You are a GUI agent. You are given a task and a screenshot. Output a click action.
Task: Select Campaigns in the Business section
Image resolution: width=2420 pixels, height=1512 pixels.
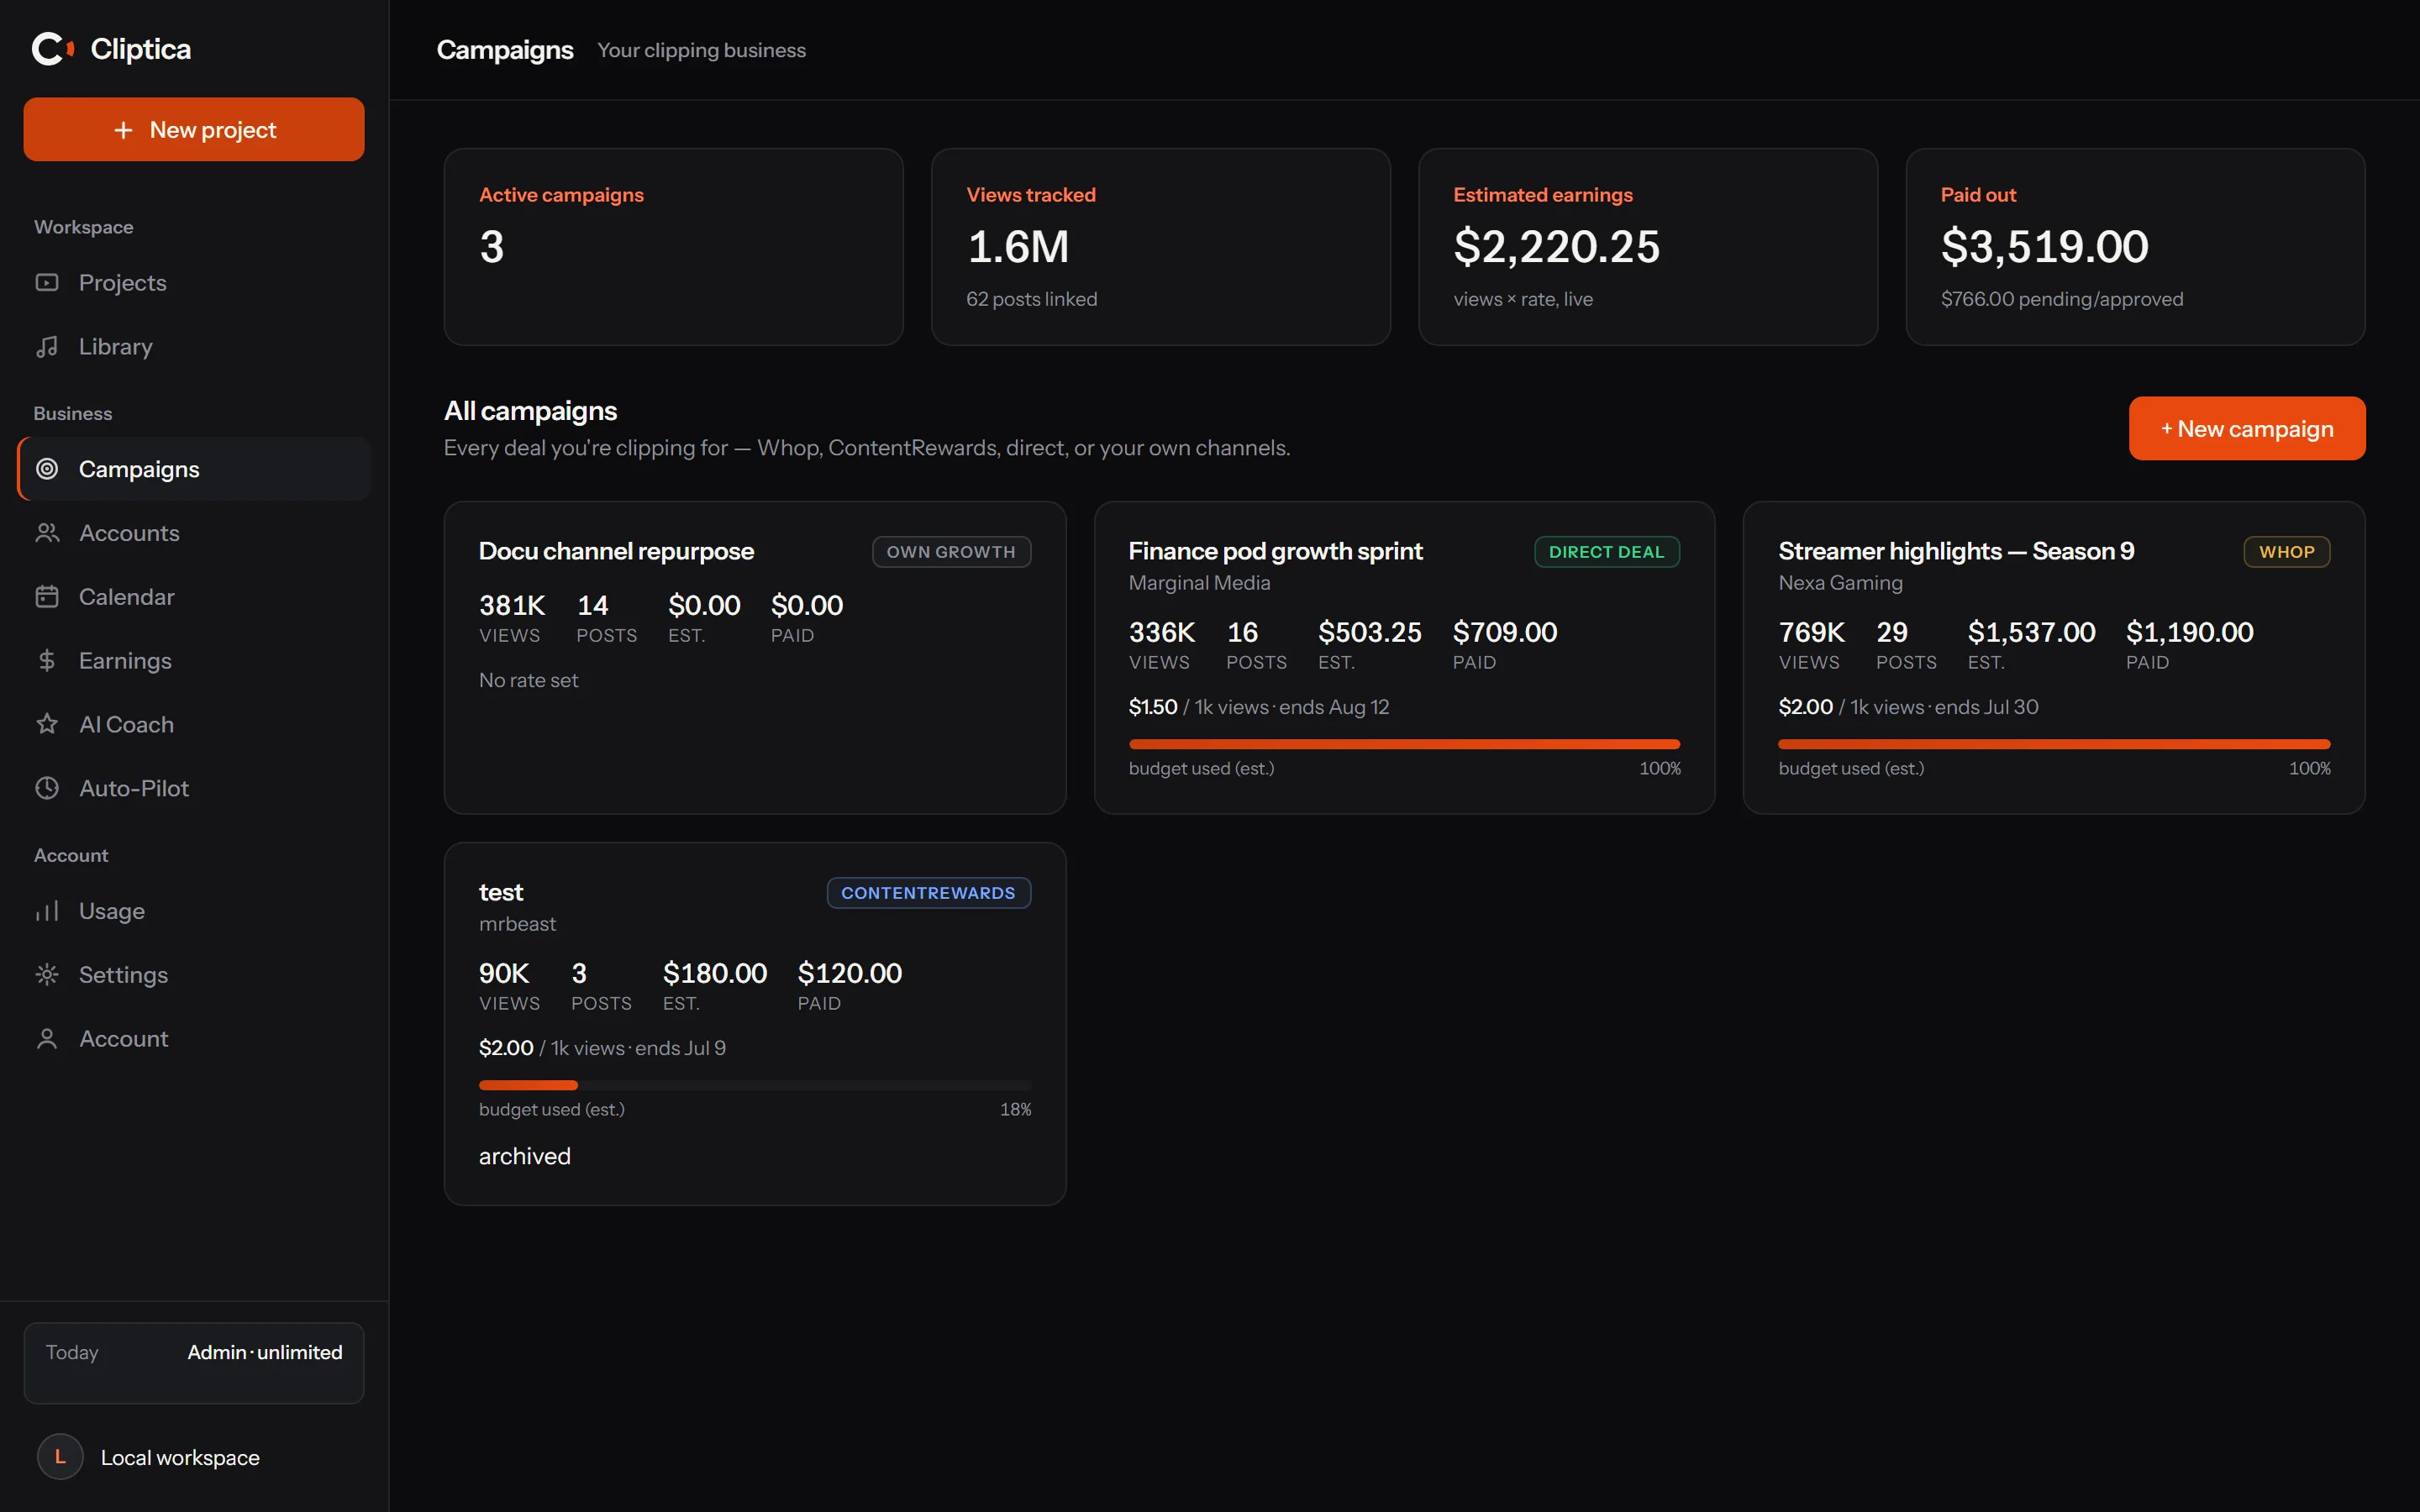click(194, 469)
